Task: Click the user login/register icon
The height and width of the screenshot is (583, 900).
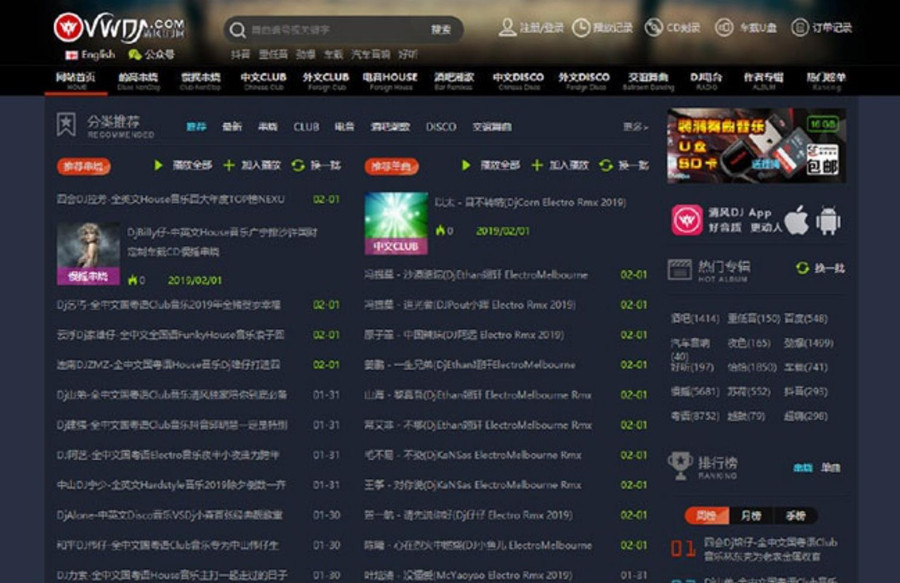Action: point(508,27)
